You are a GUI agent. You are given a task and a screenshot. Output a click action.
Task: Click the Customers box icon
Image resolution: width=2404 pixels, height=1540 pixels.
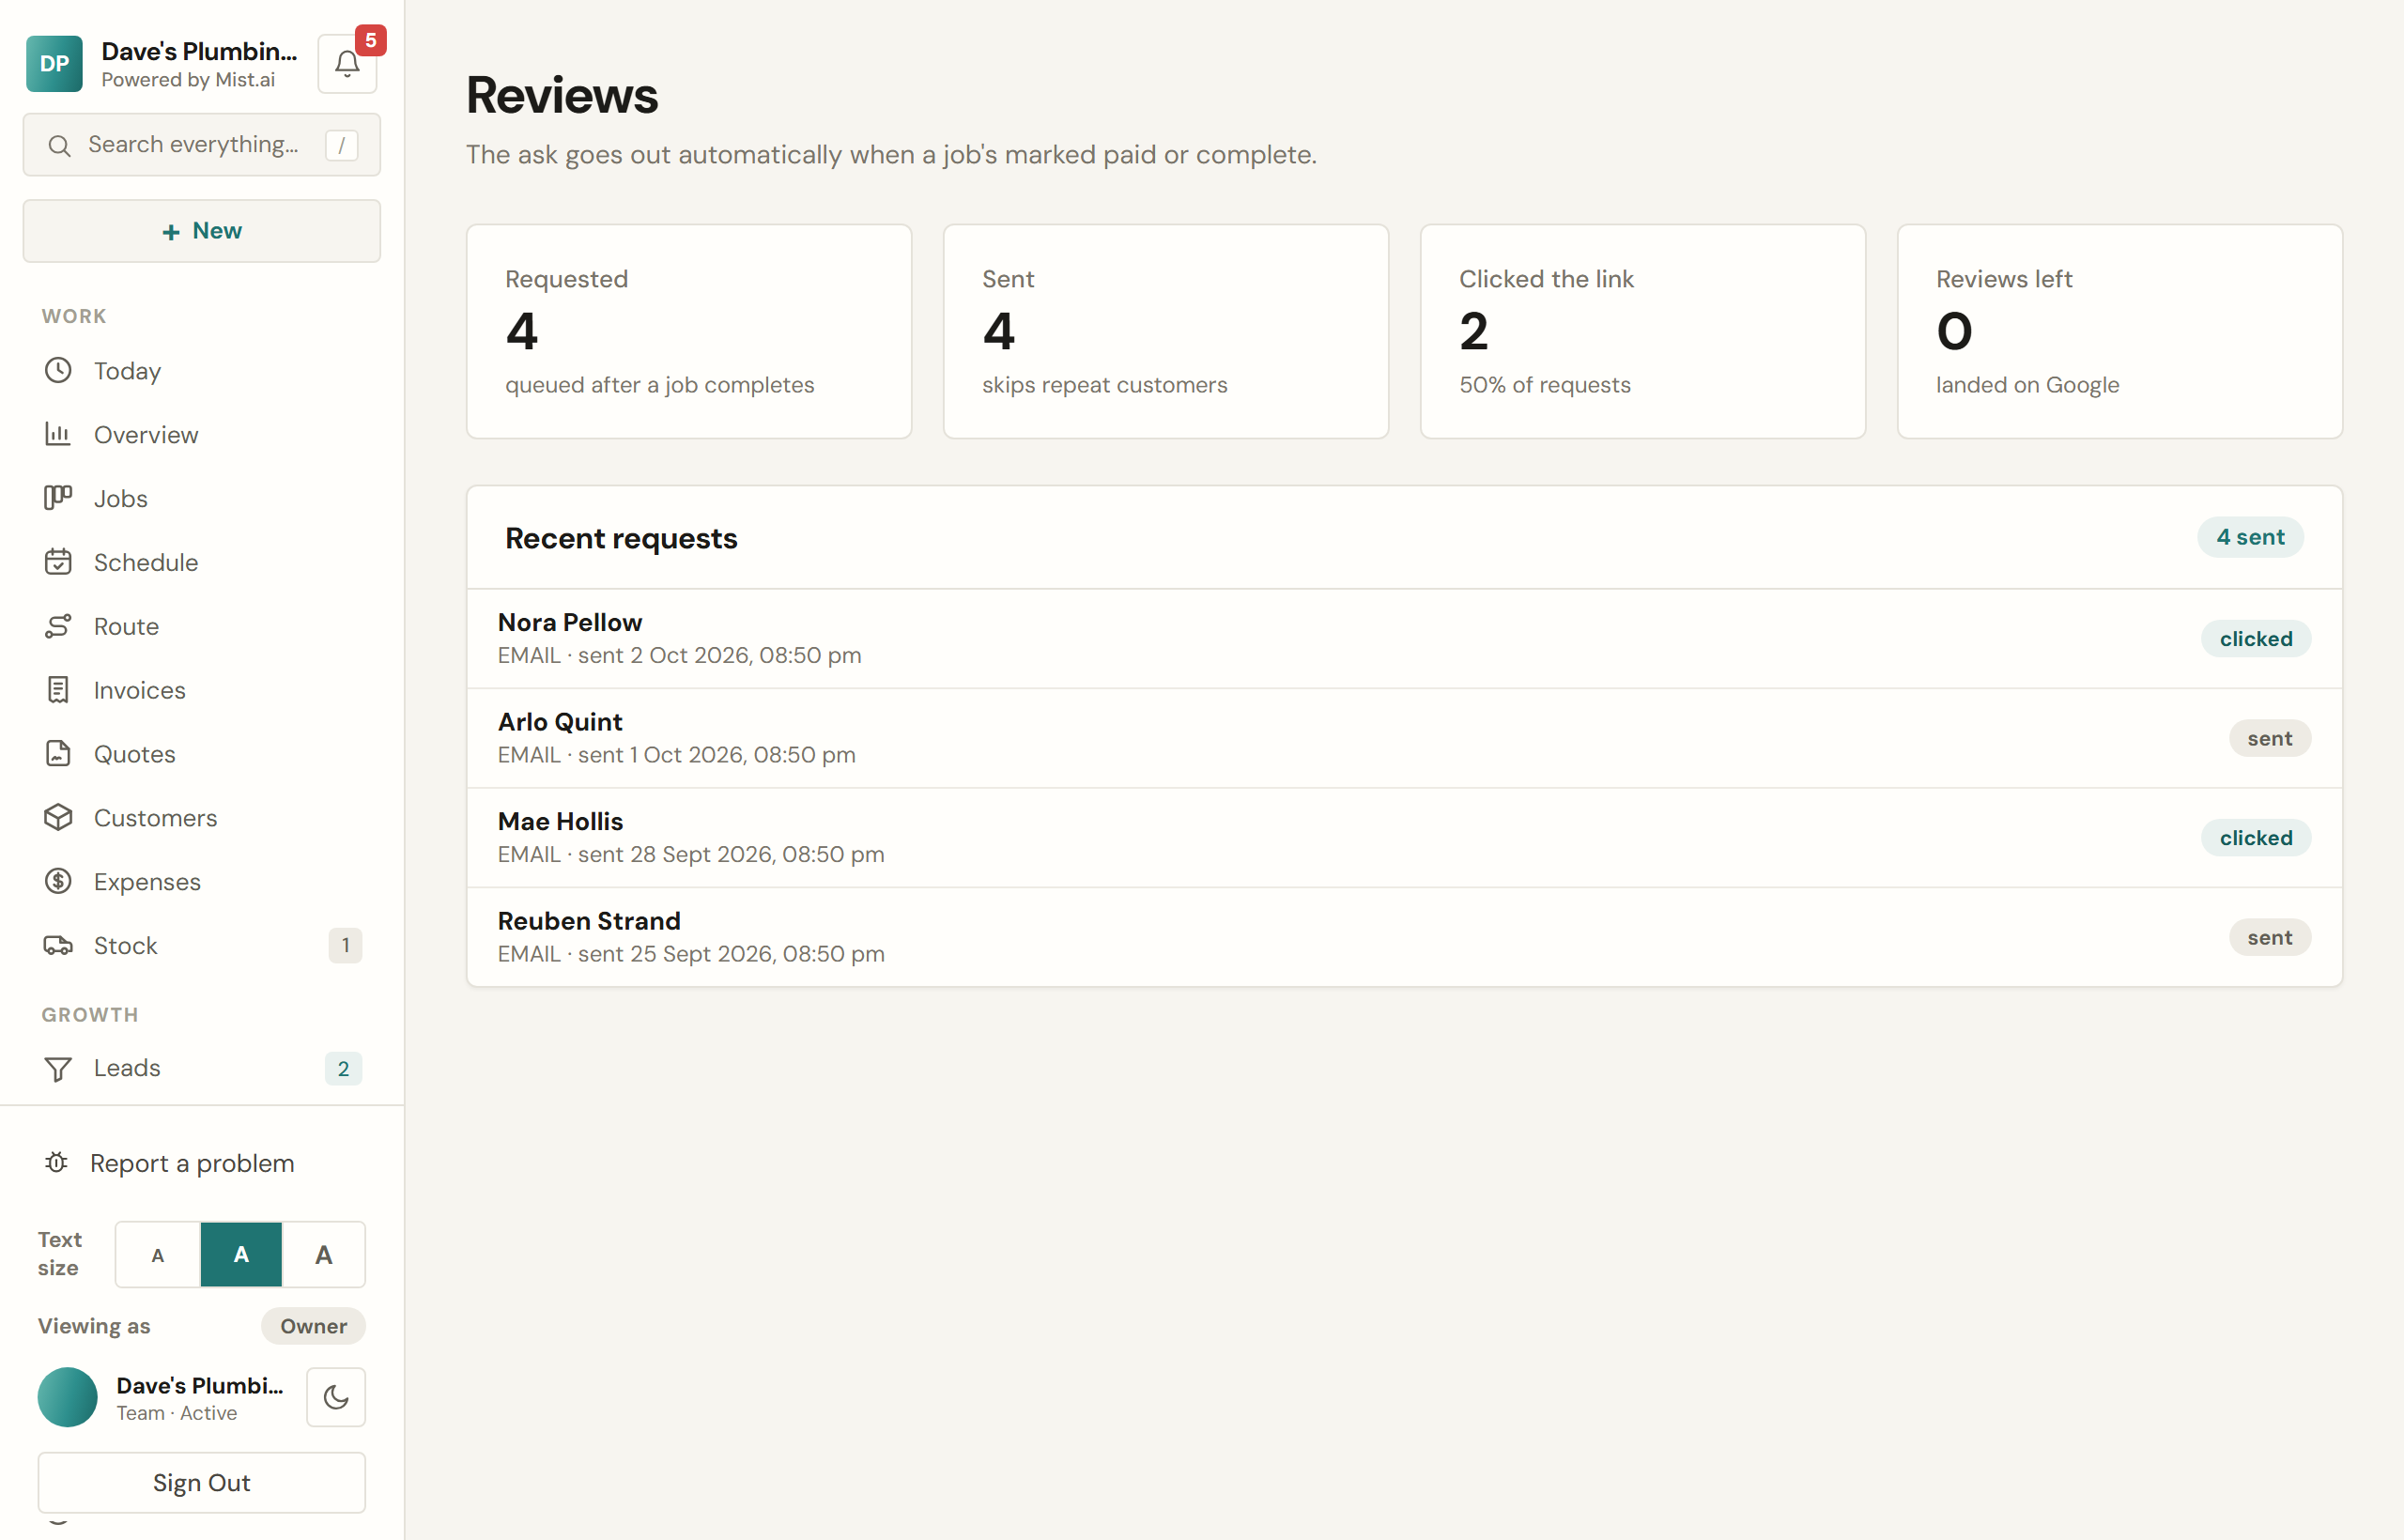point(58,818)
